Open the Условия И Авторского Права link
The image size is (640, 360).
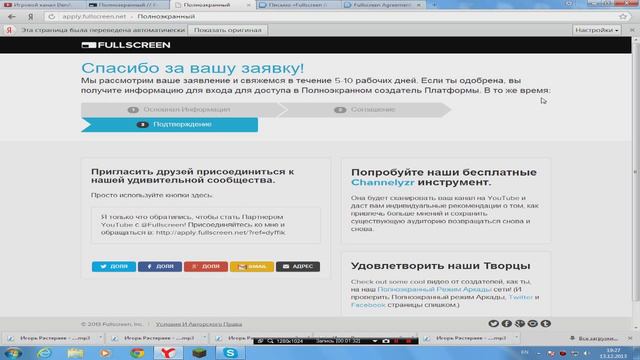[x=199, y=324]
